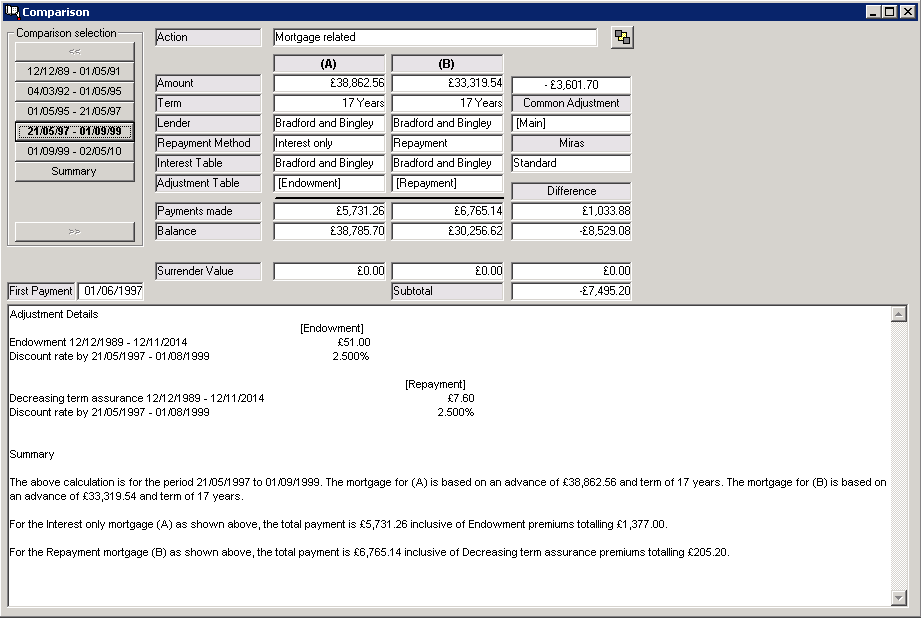Click the Standard Miras field

coord(571,163)
